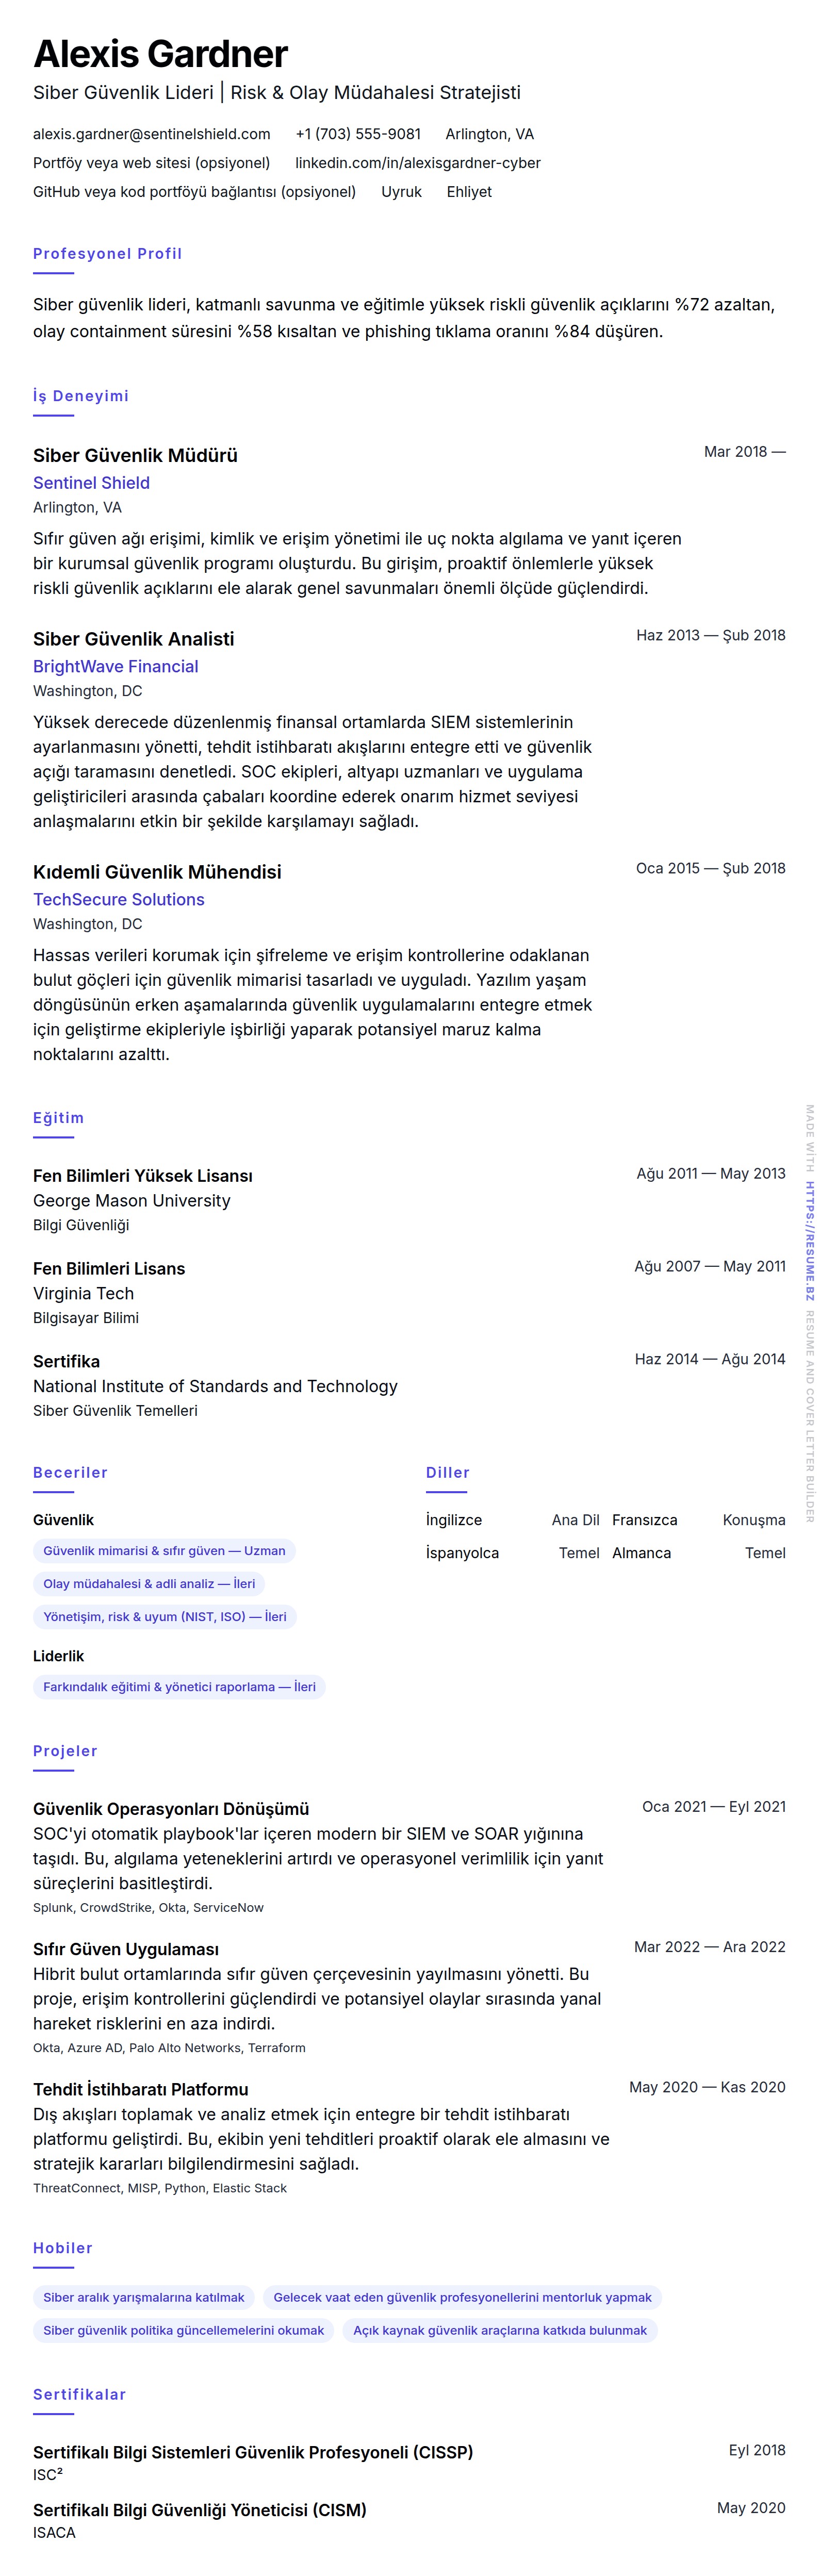Click the 'Güvenlik Operasyonları Dönüşümü' project title
The image size is (819, 2576).
171,1809
